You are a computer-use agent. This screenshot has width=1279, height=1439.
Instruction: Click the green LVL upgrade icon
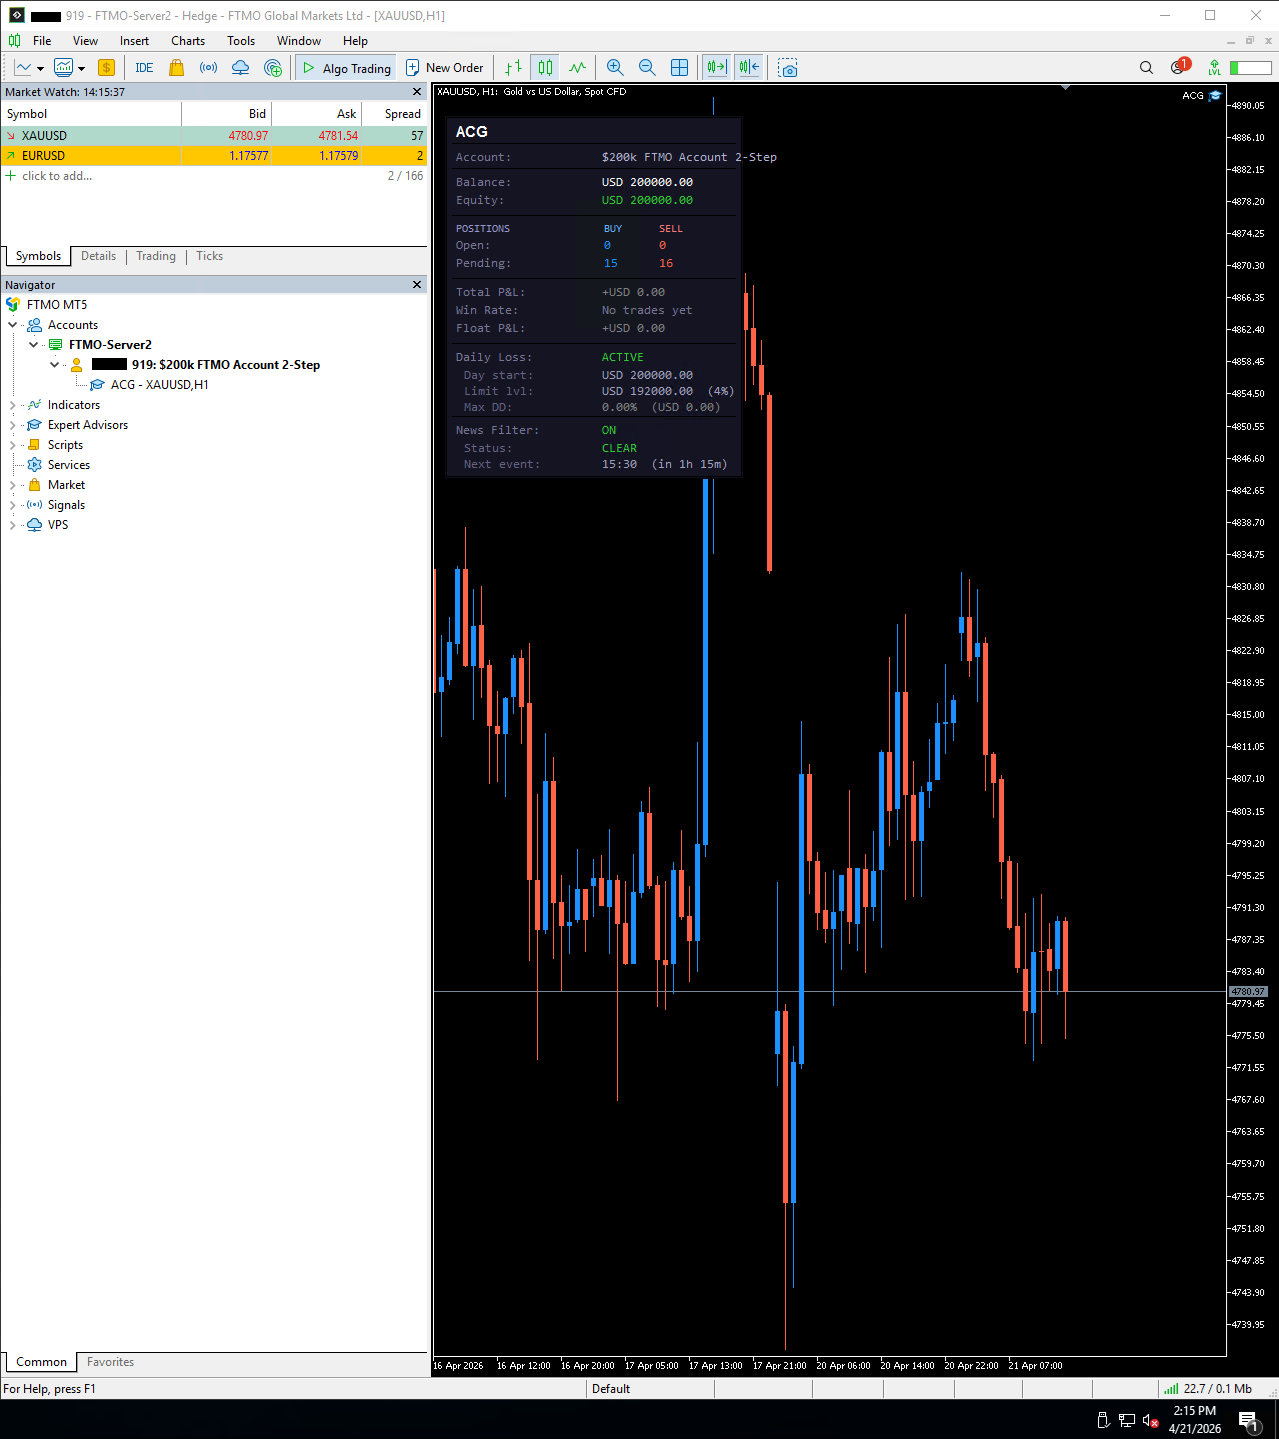pos(1214,68)
